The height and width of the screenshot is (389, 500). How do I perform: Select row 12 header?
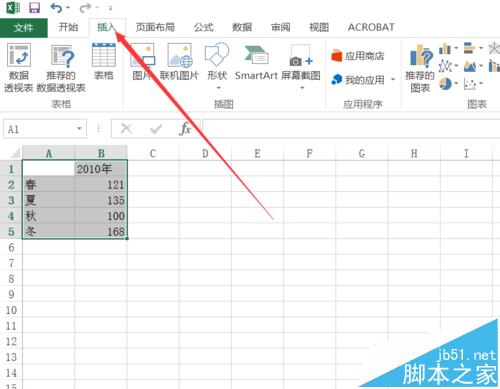11,341
